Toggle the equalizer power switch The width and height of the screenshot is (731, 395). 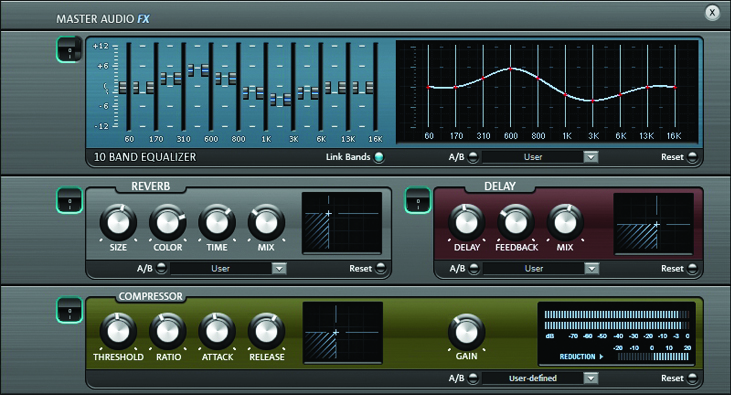coord(69,50)
